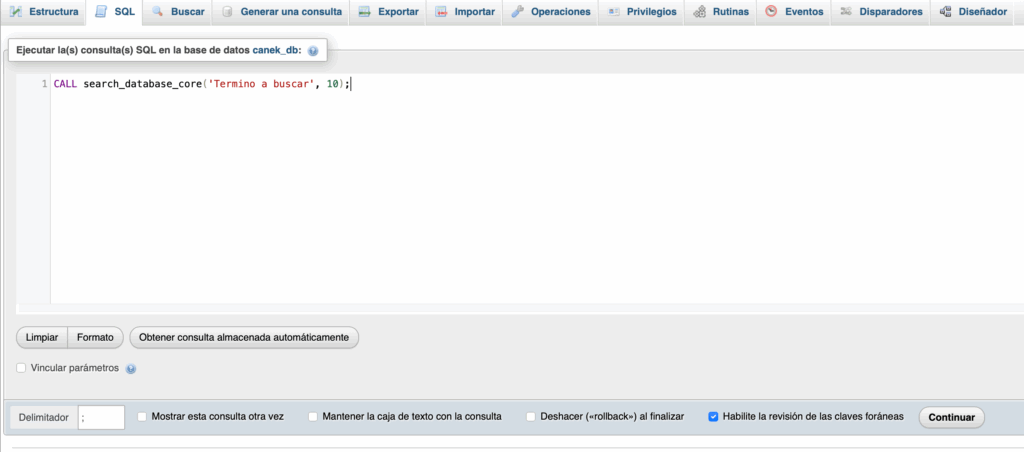The width and height of the screenshot is (1024, 452).
Task: Click the Disparadores tab icon
Action: [846, 12]
